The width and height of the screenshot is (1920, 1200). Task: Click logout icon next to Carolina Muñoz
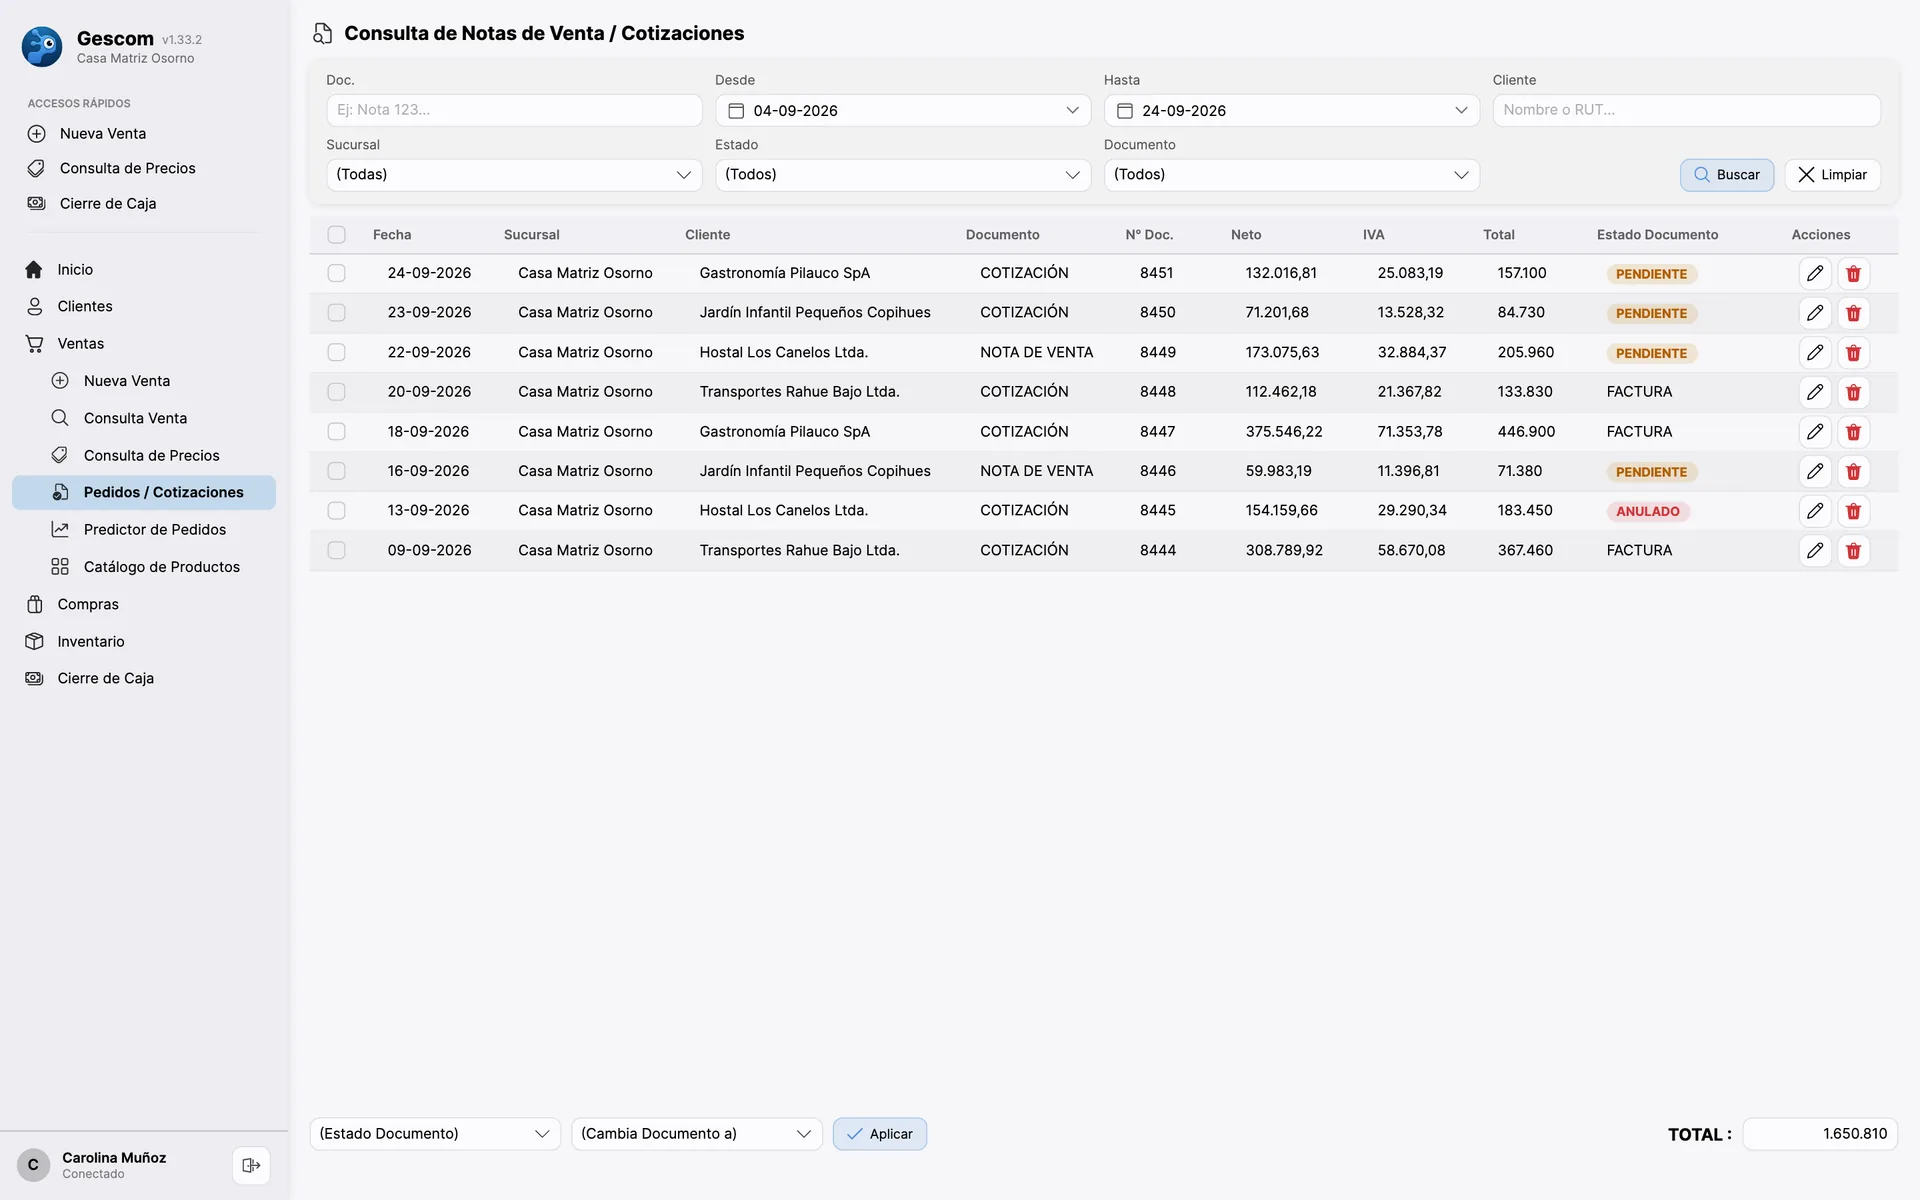251,1165
